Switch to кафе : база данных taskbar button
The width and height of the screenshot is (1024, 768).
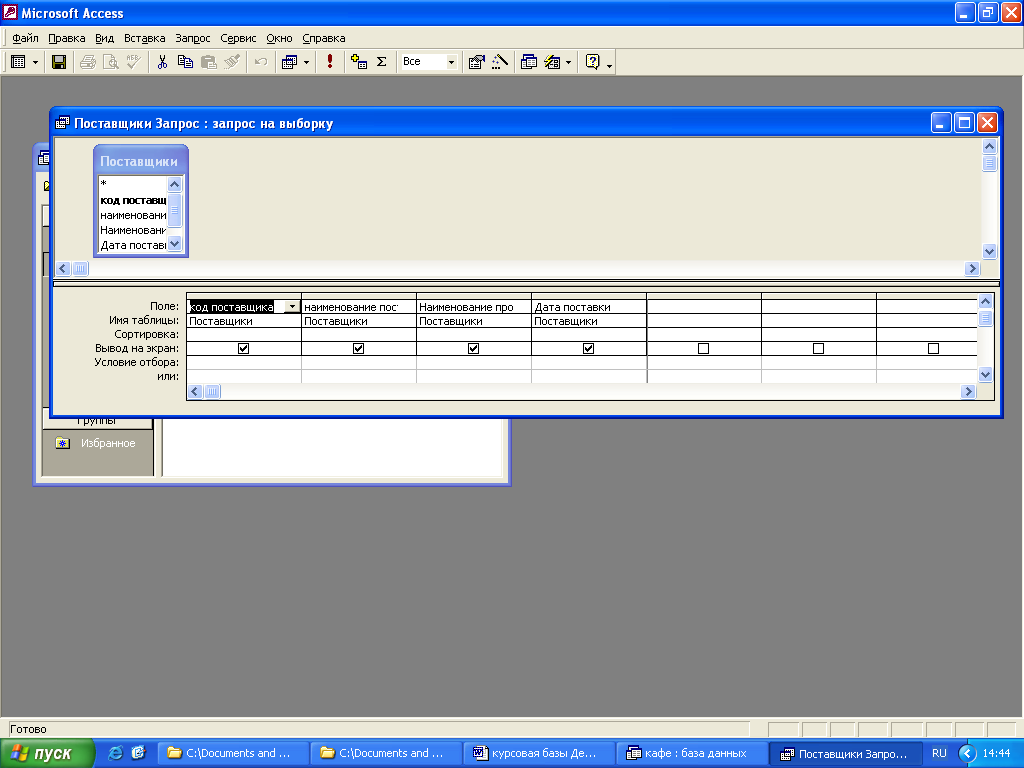pos(692,753)
